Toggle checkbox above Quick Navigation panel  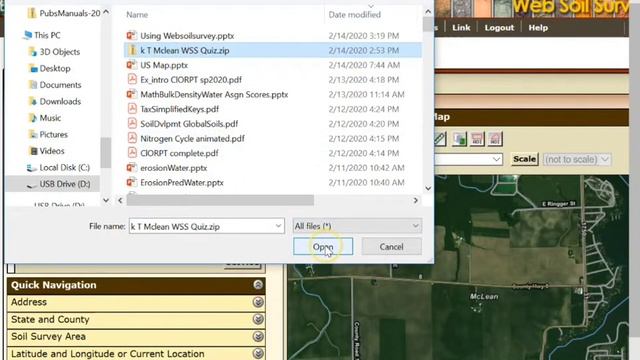pyautogui.click(x=11, y=268)
